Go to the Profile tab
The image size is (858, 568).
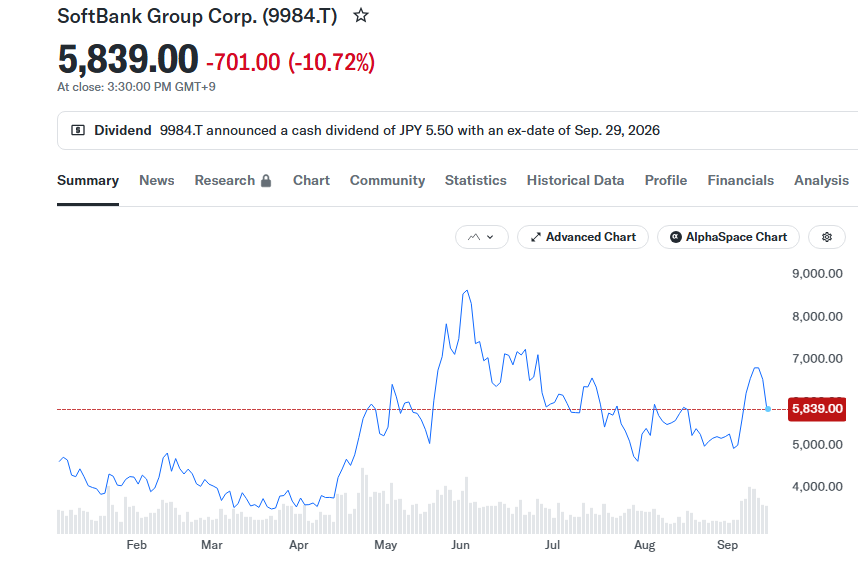(x=666, y=181)
